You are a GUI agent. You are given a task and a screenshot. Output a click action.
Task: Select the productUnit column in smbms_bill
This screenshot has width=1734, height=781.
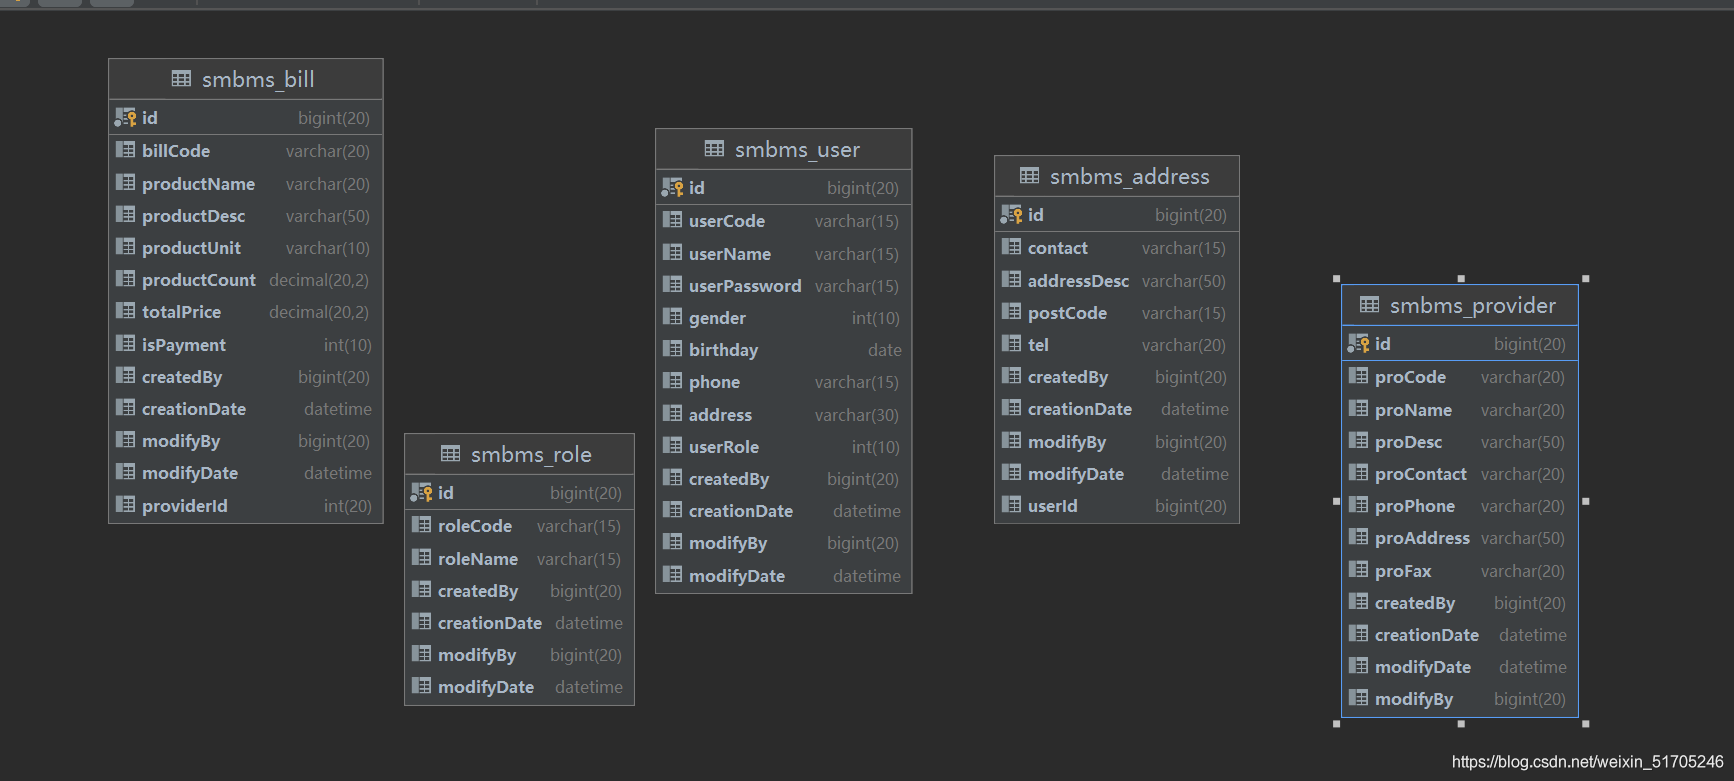(246, 248)
